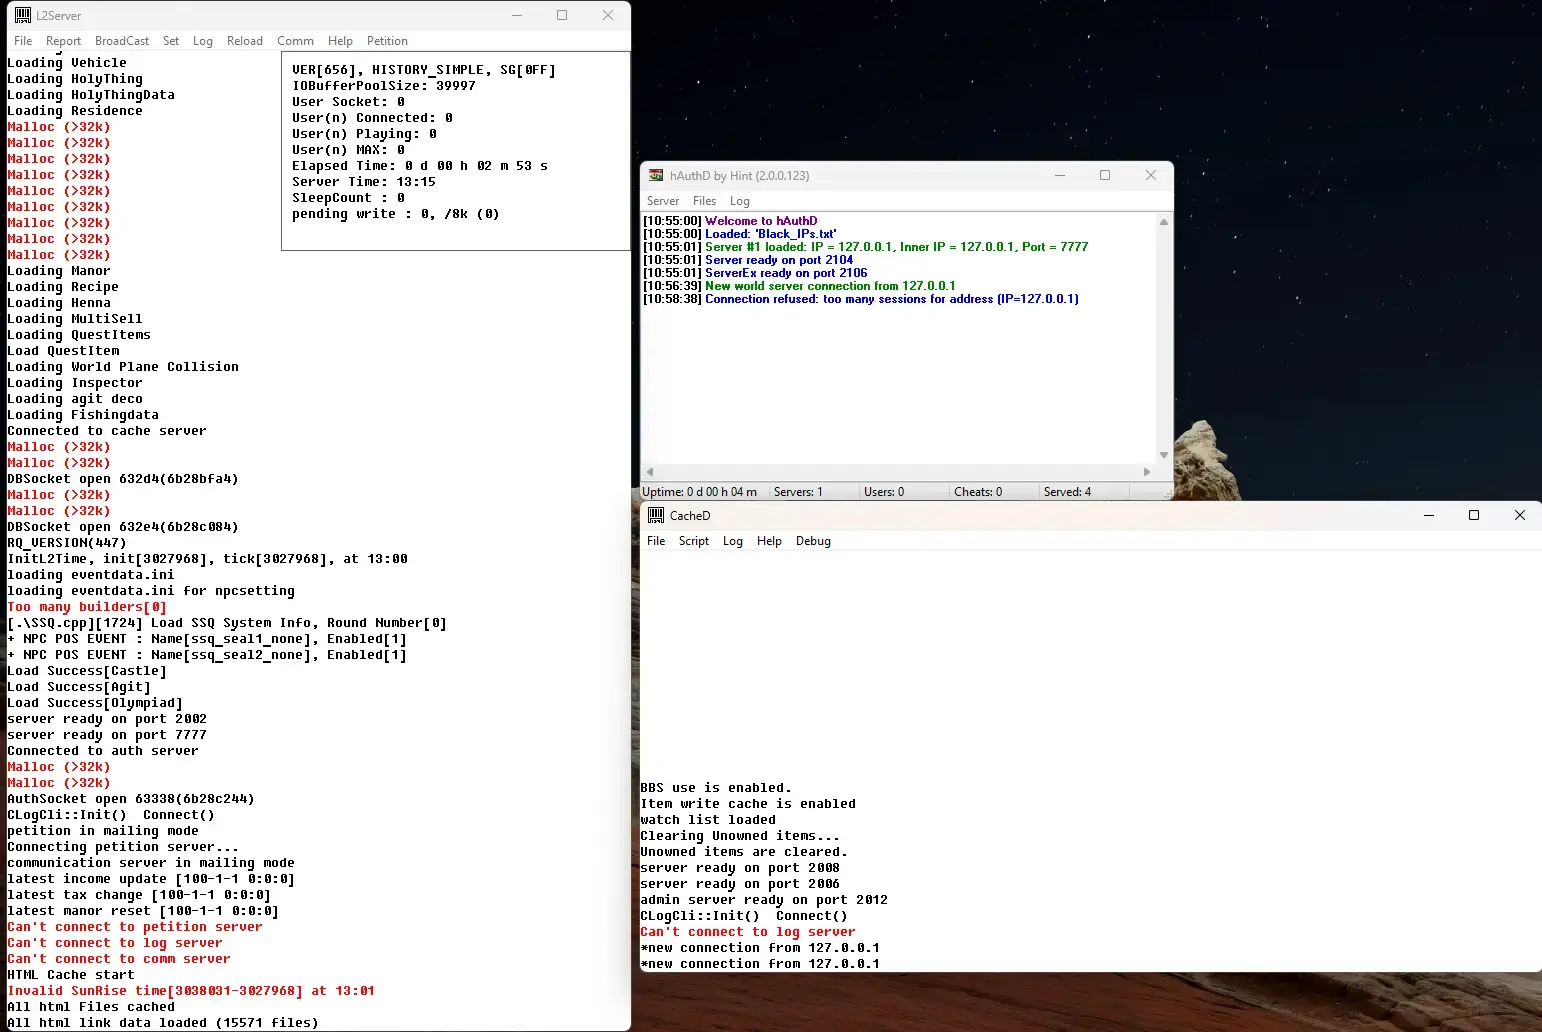This screenshot has height=1032, width=1542.
Task: Open Server menu in hAuthD
Action: pos(663,201)
